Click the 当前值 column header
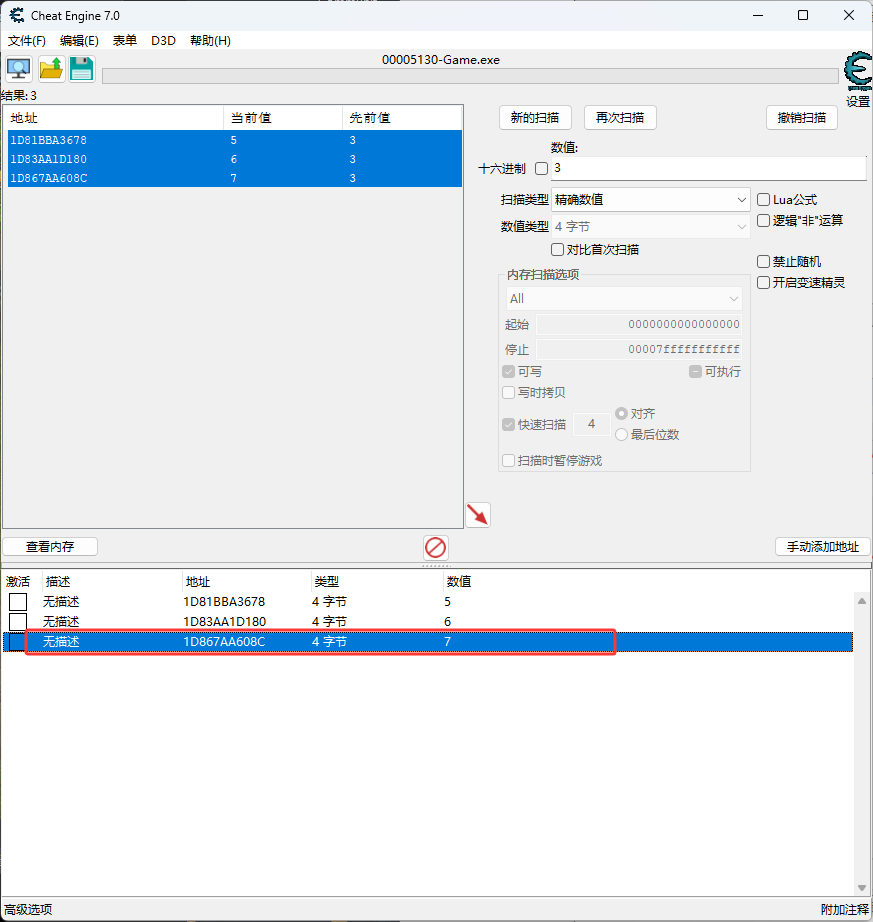The width and height of the screenshot is (873, 922). click(283, 118)
